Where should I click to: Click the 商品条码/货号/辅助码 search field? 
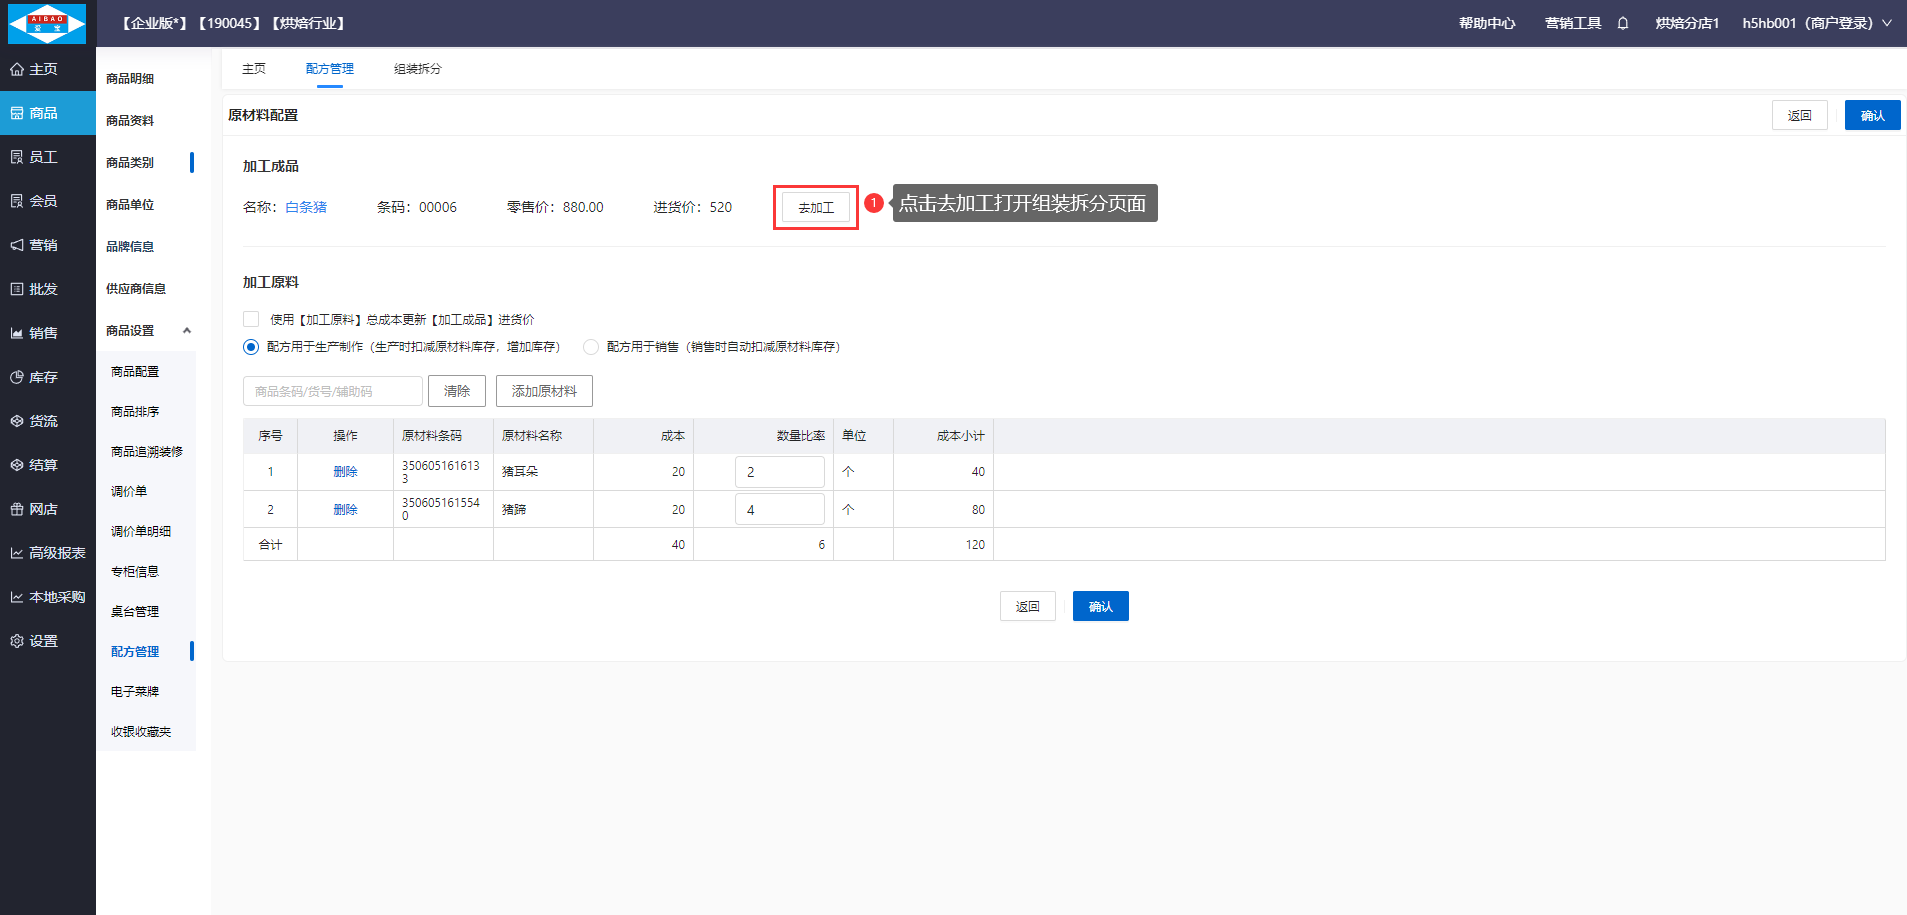pos(332,391)
